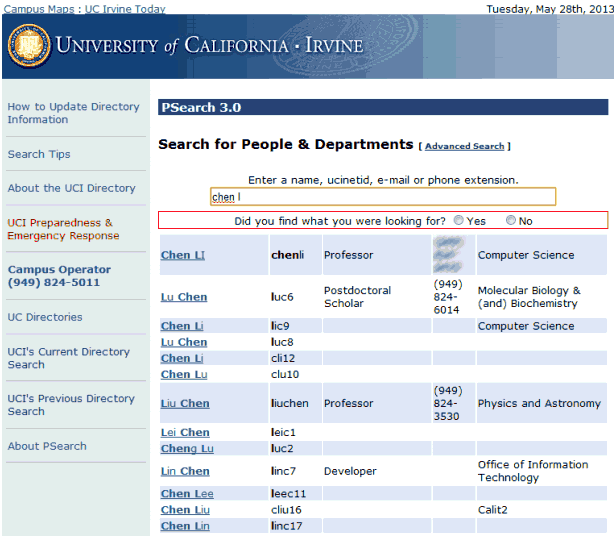Open the Chen Lu result link
The height and width of the screenshot is (536, 615).
tap(184, 374)
